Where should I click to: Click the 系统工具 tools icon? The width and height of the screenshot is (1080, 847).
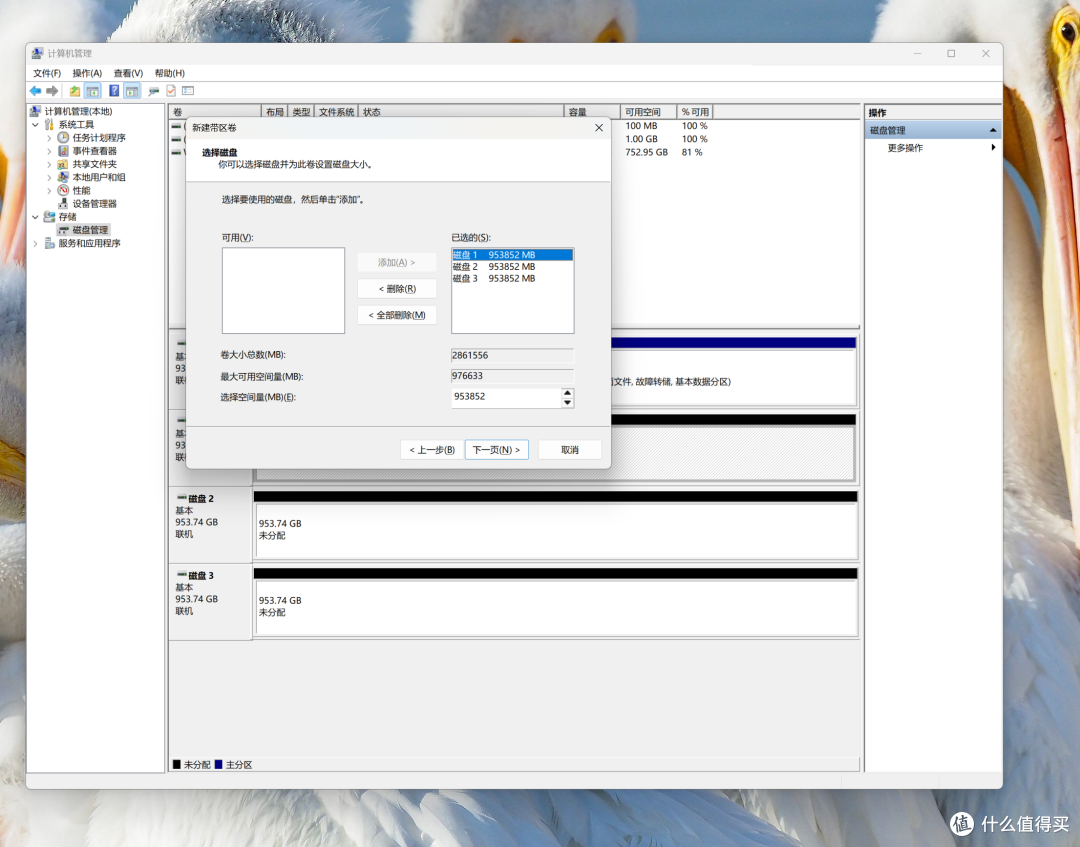click(x=49, y=125)
